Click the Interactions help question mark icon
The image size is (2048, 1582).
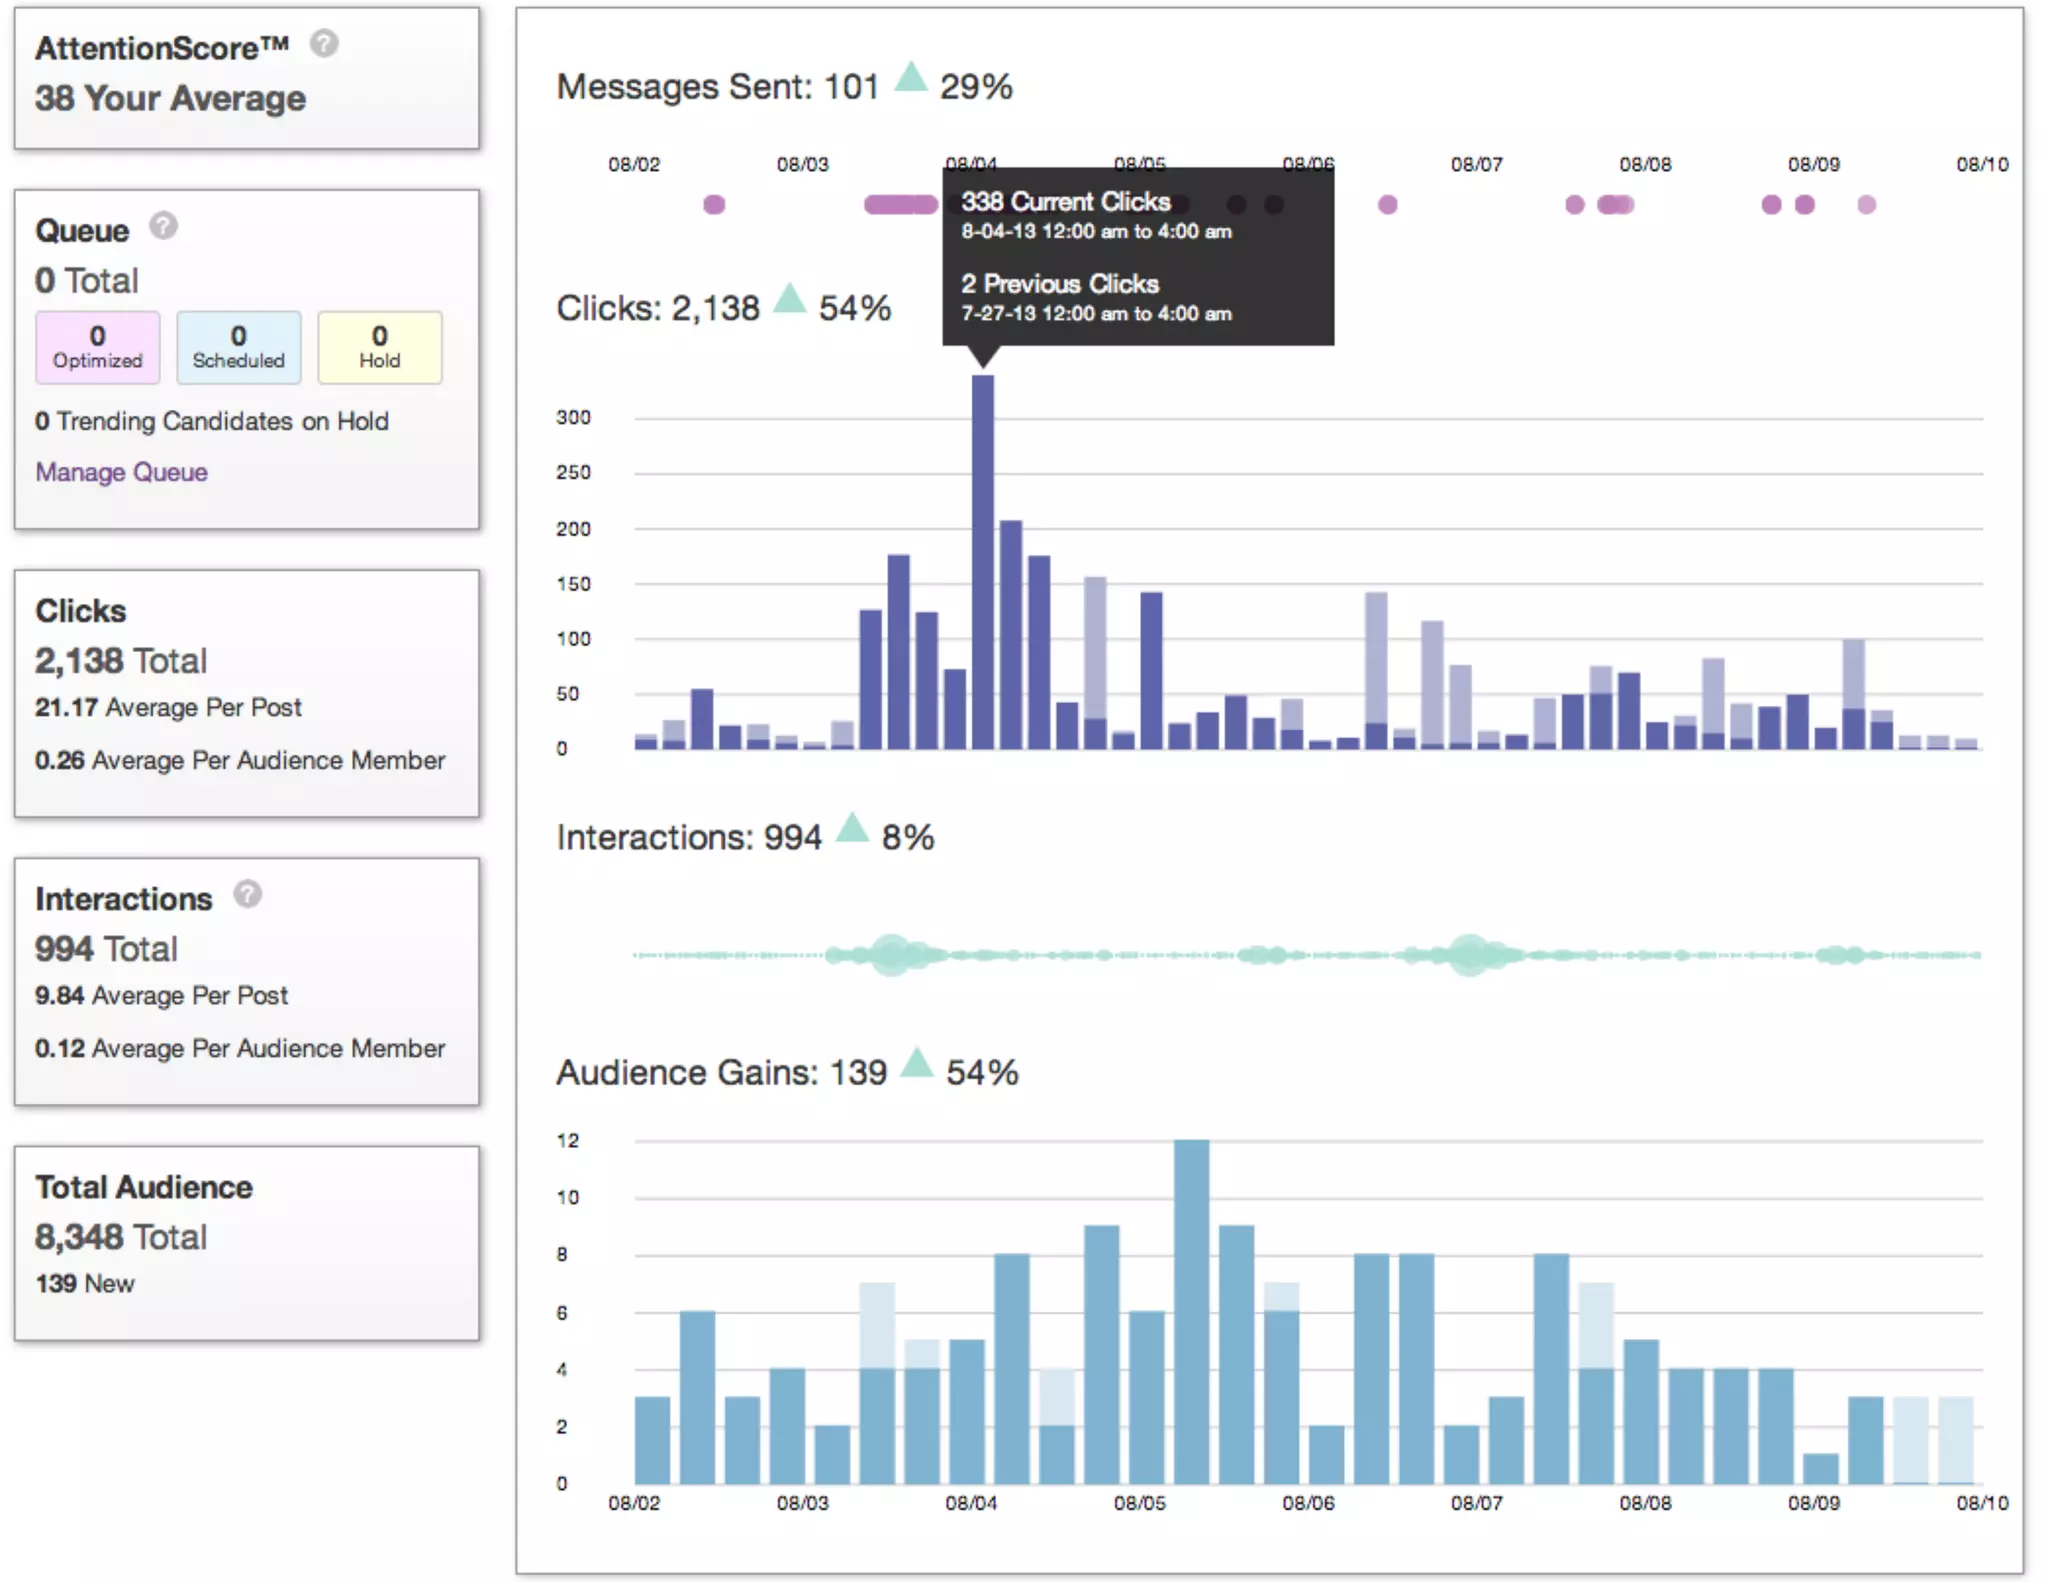tap(248, 894)
